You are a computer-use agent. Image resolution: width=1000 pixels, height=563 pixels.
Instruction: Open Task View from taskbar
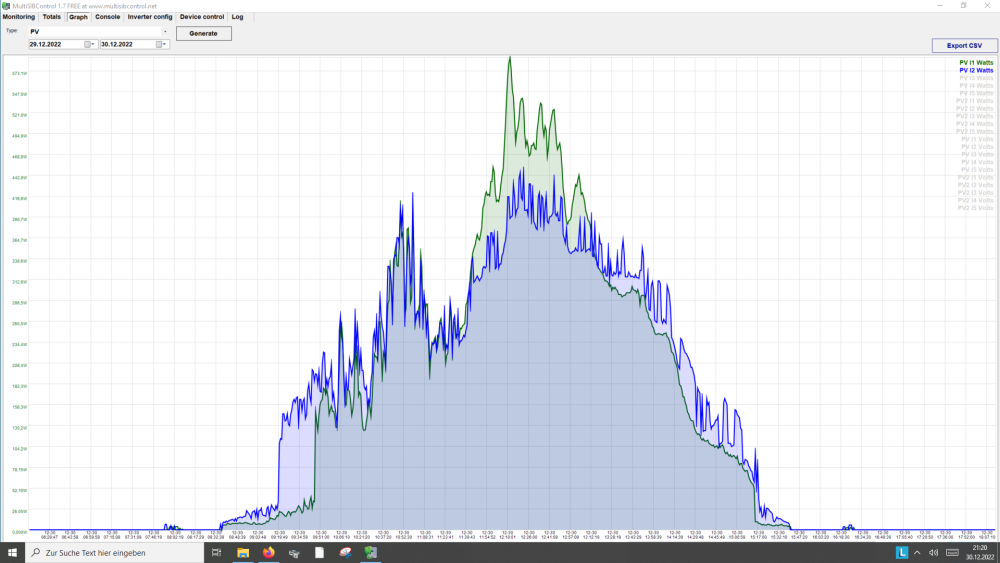216,553
